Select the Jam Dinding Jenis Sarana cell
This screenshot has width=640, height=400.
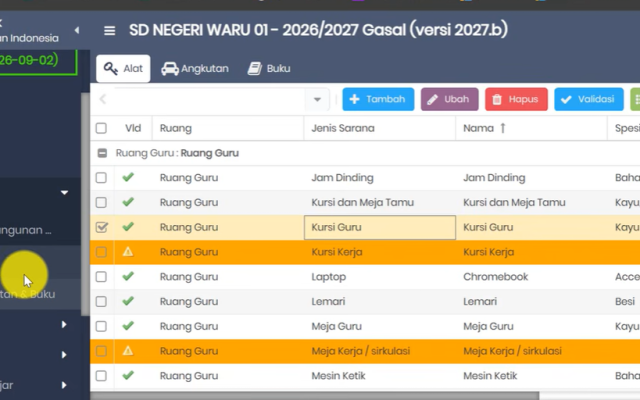pyautogui.click(x=380, y=178)
